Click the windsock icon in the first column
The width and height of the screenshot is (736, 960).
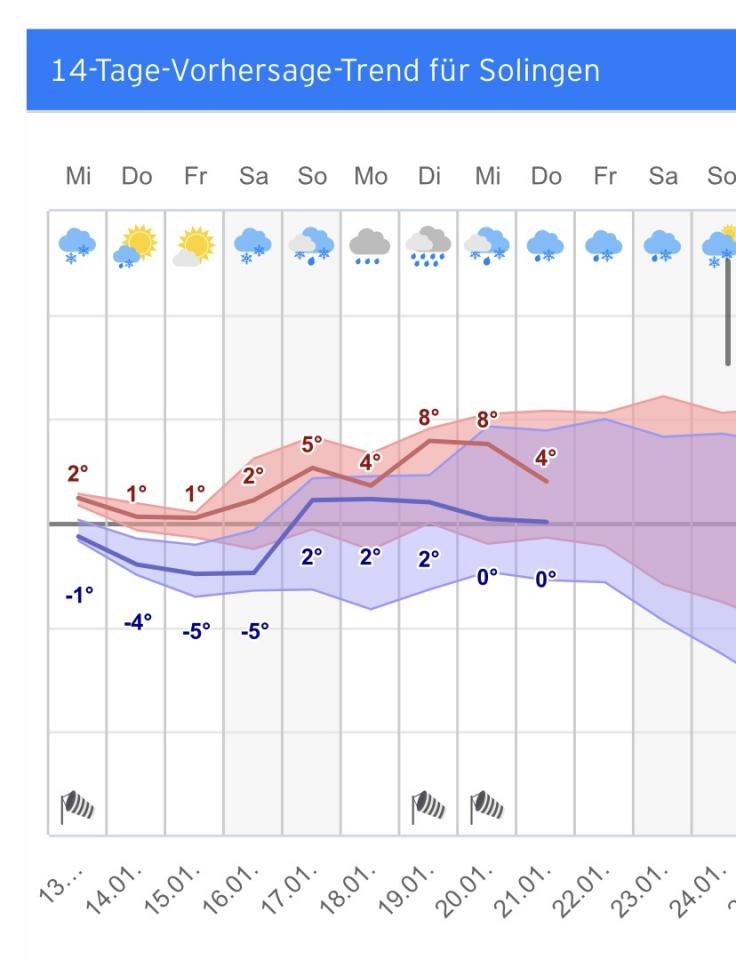pos(77,806)
